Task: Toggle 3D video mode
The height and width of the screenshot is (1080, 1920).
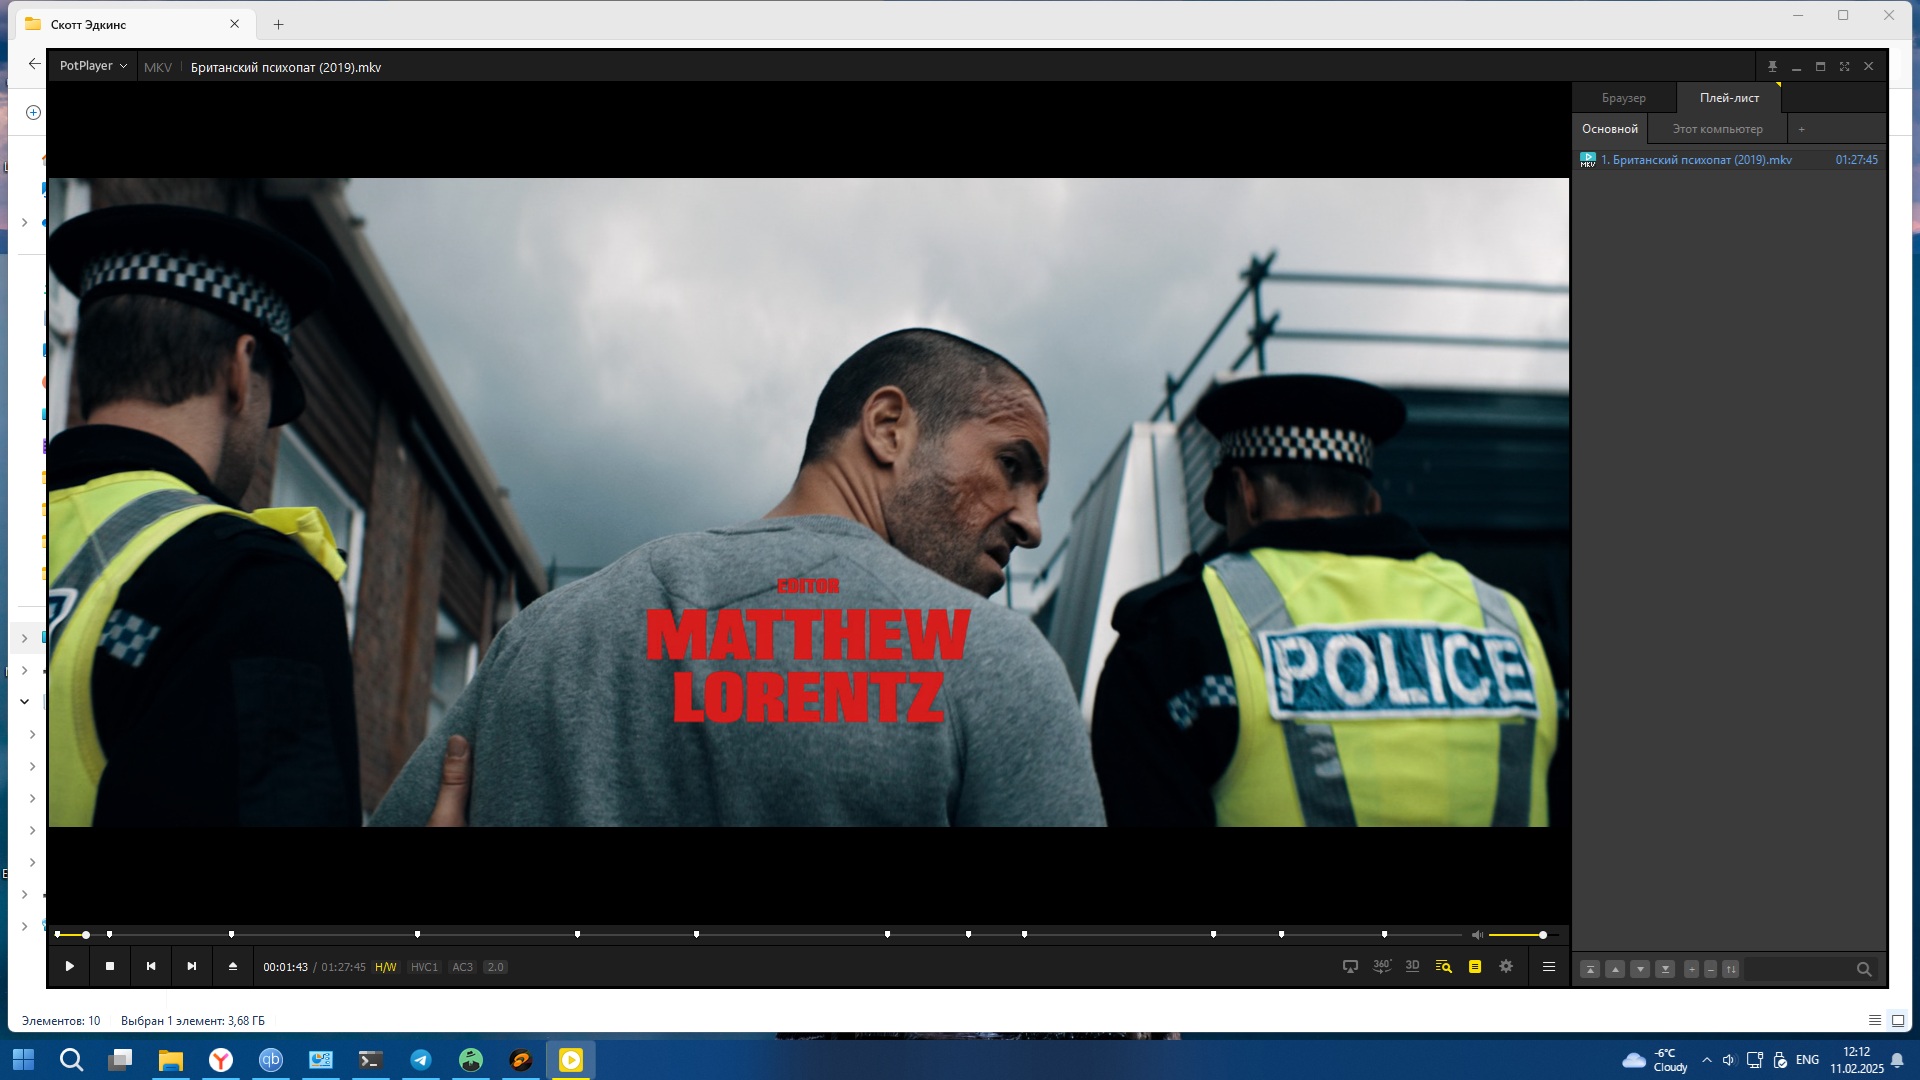Action: 1412,966
